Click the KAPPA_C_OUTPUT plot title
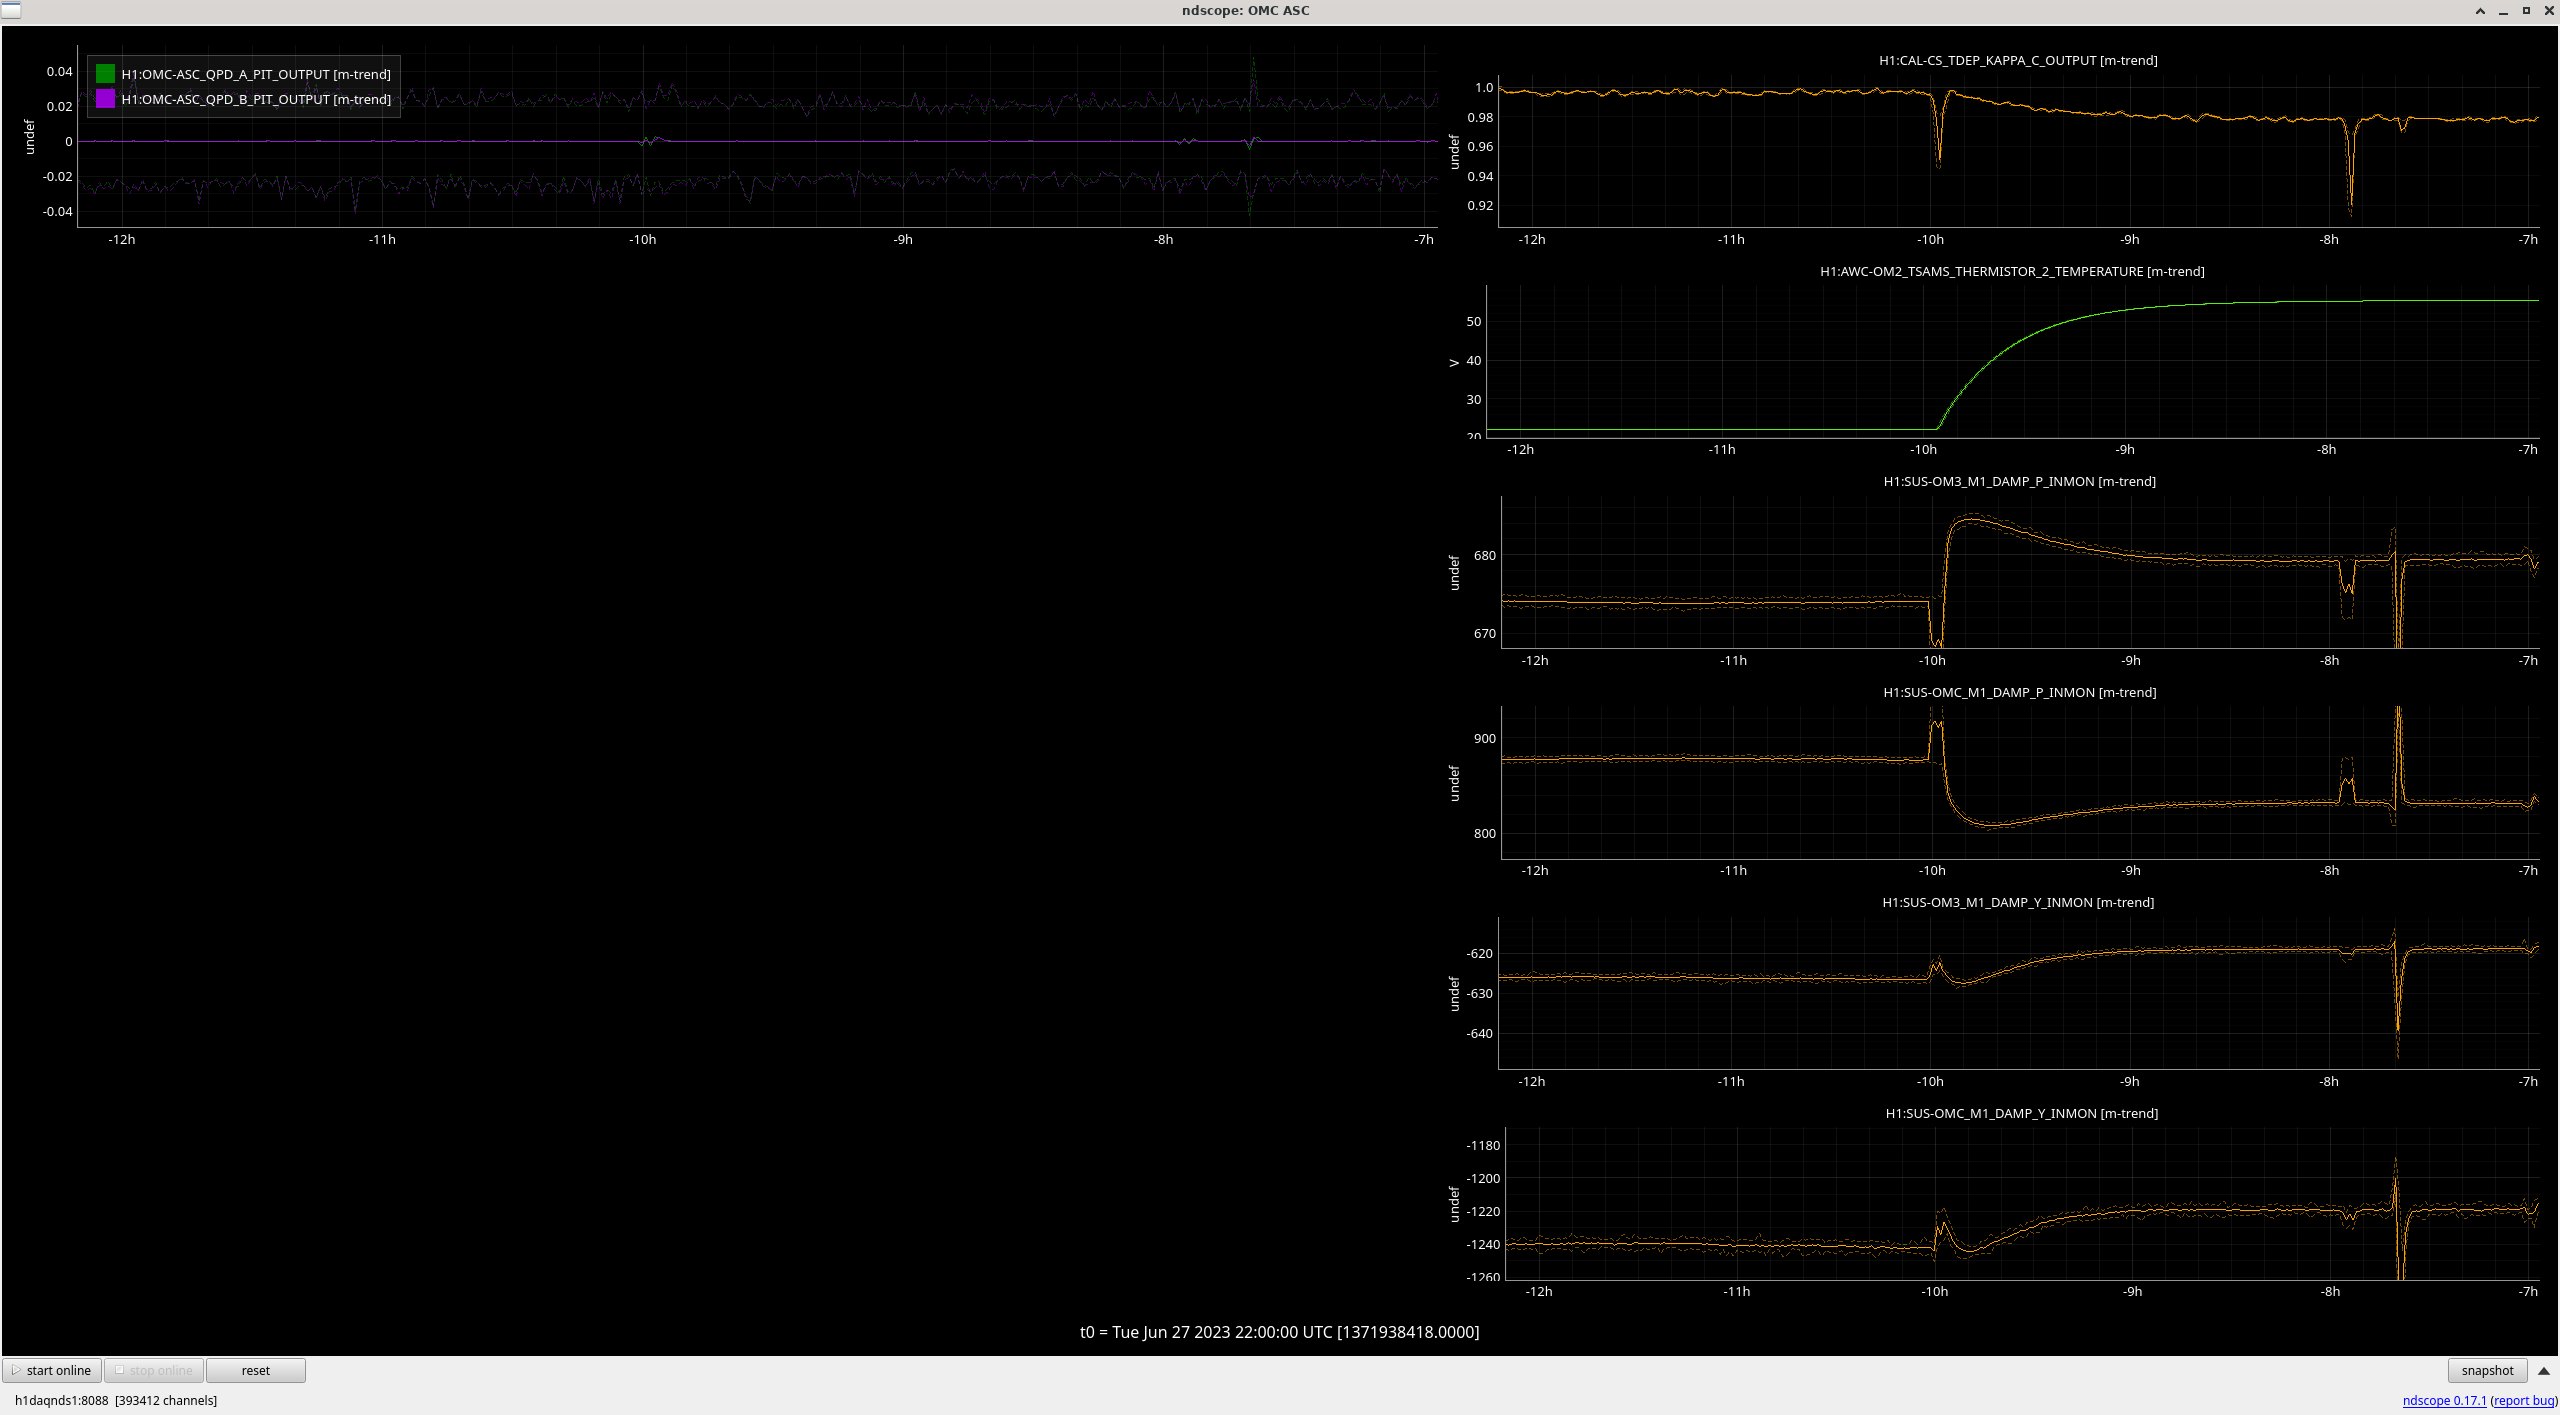This screenshot has width=2560, height=1415. (x=2018, y=60)
